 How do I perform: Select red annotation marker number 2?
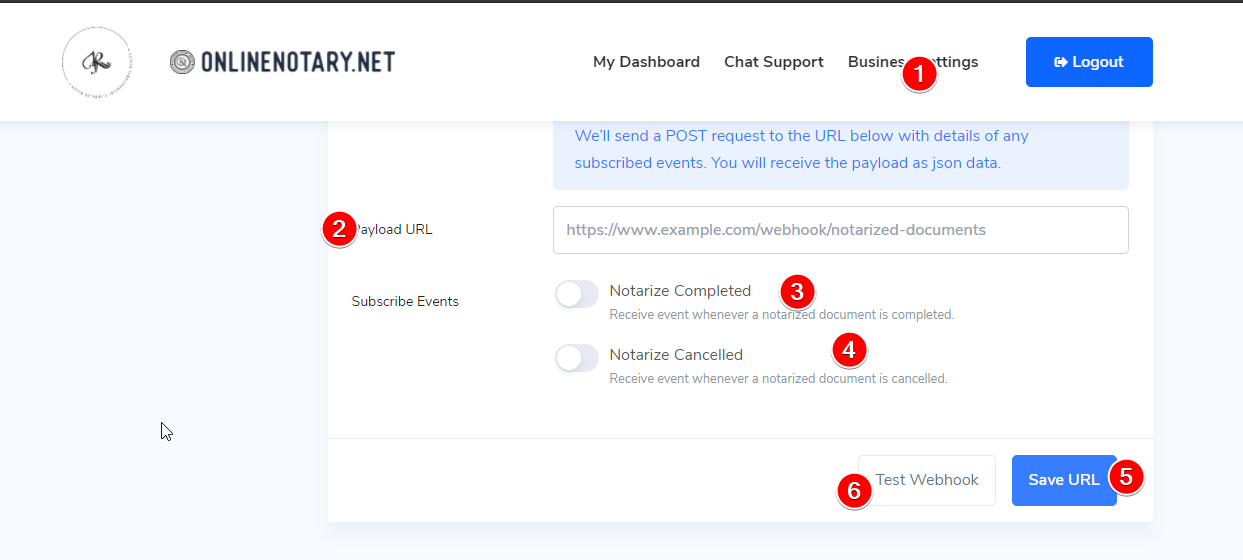pyautogui.click(x=339, y=229)
